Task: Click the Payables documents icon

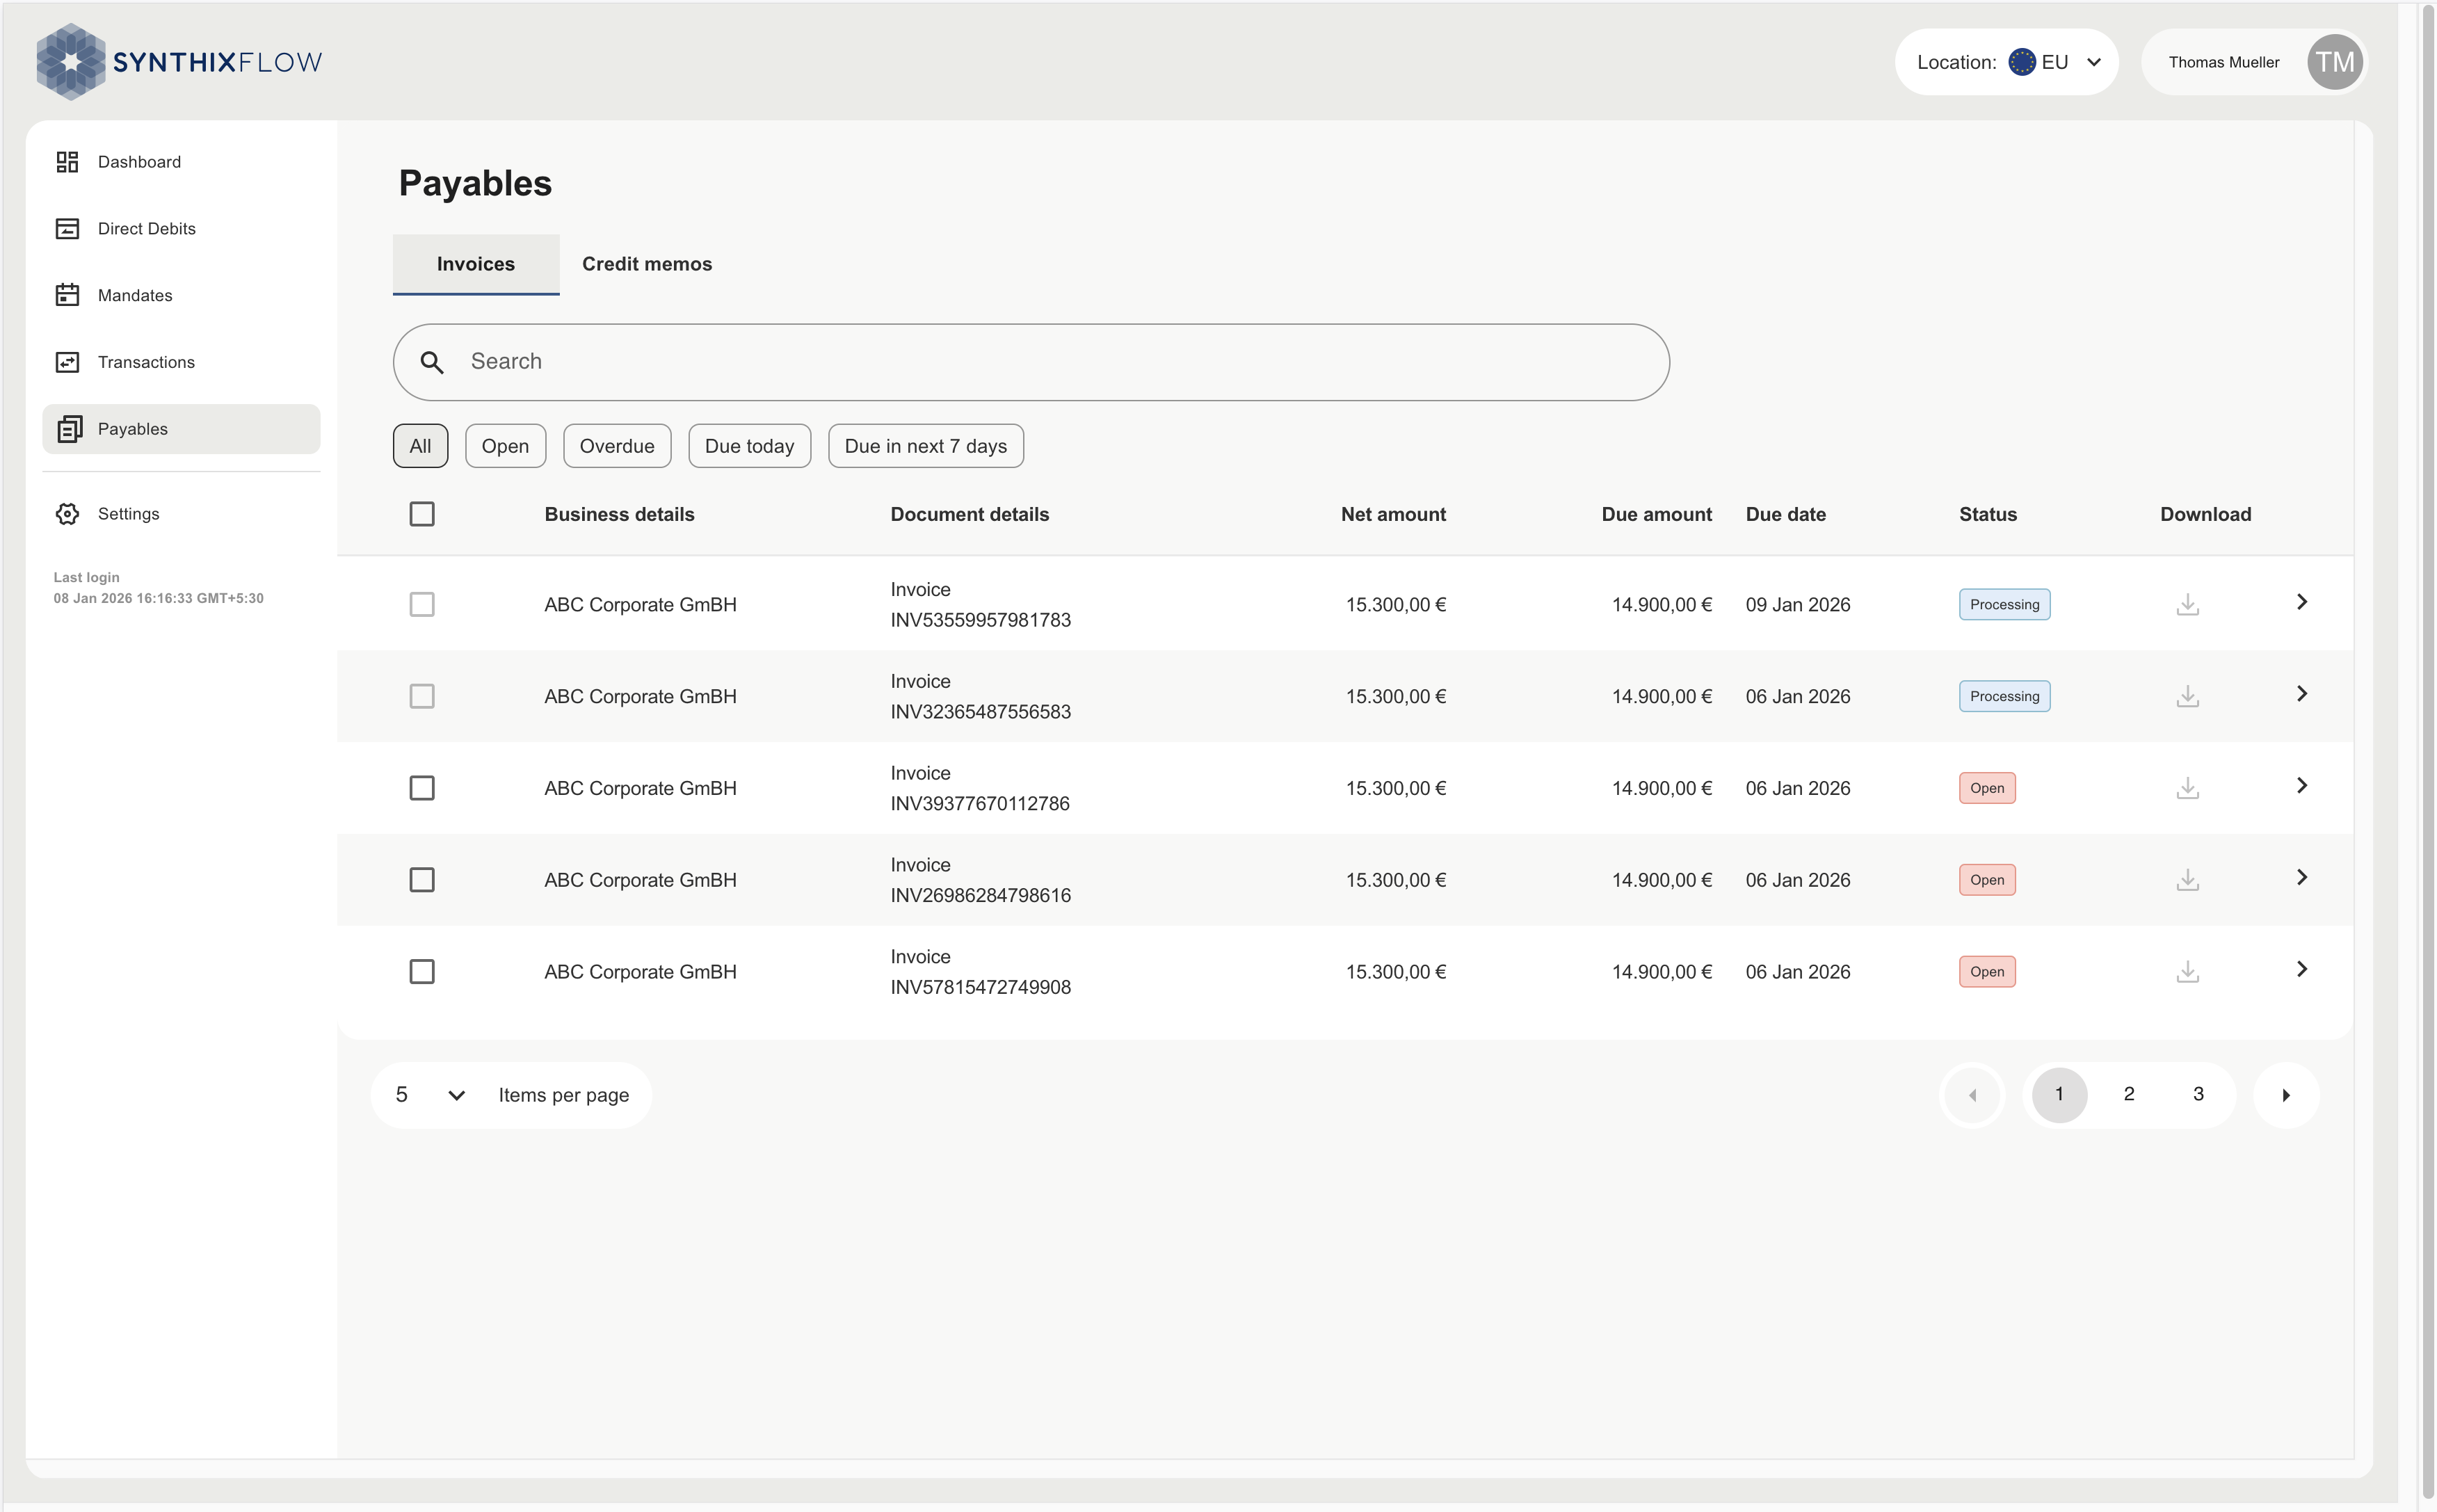Action: click(x=69, y=429)
